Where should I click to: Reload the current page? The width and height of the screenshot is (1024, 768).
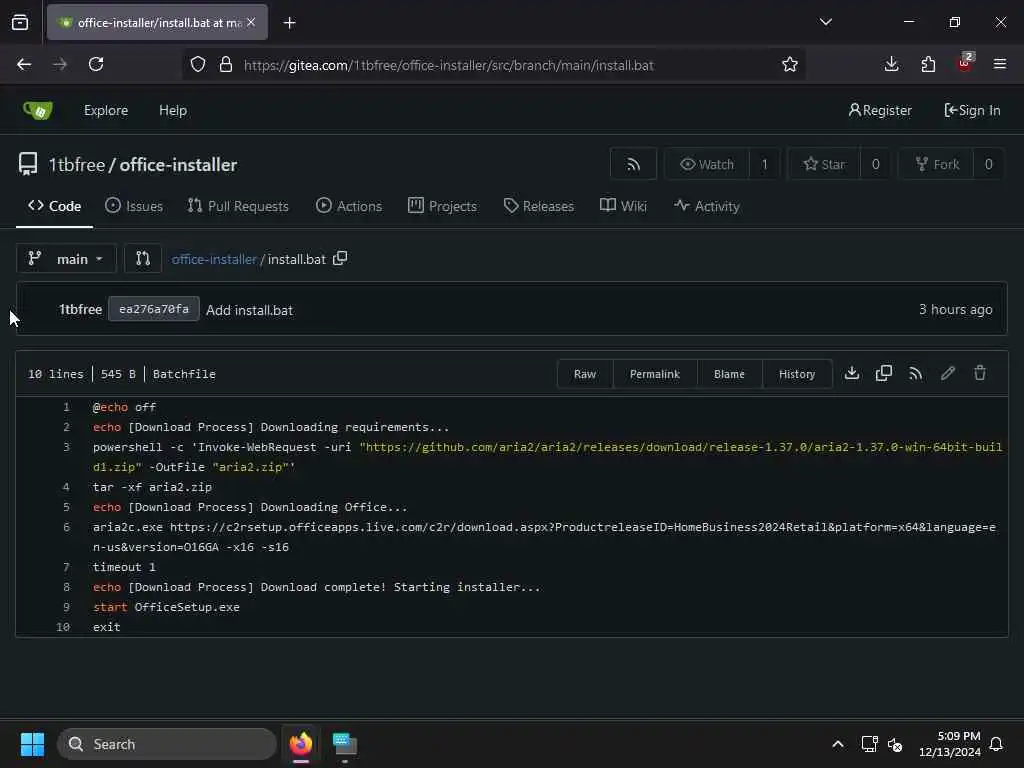(x=96, y=64)
